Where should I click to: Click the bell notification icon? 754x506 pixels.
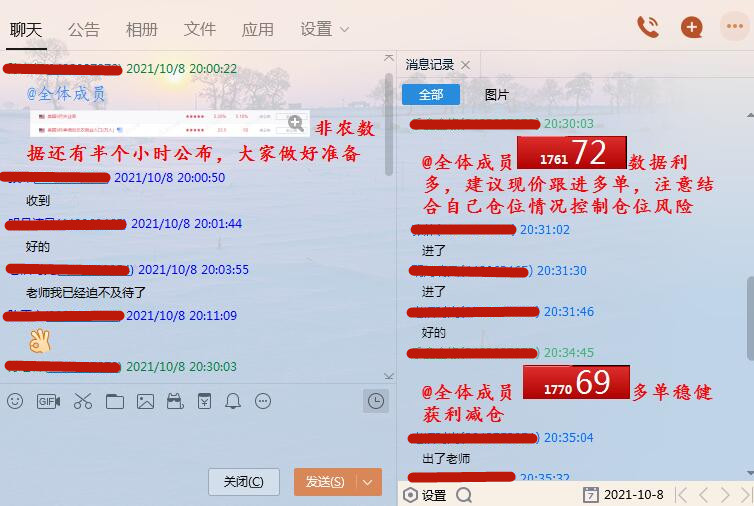click(x=233, y=401)
